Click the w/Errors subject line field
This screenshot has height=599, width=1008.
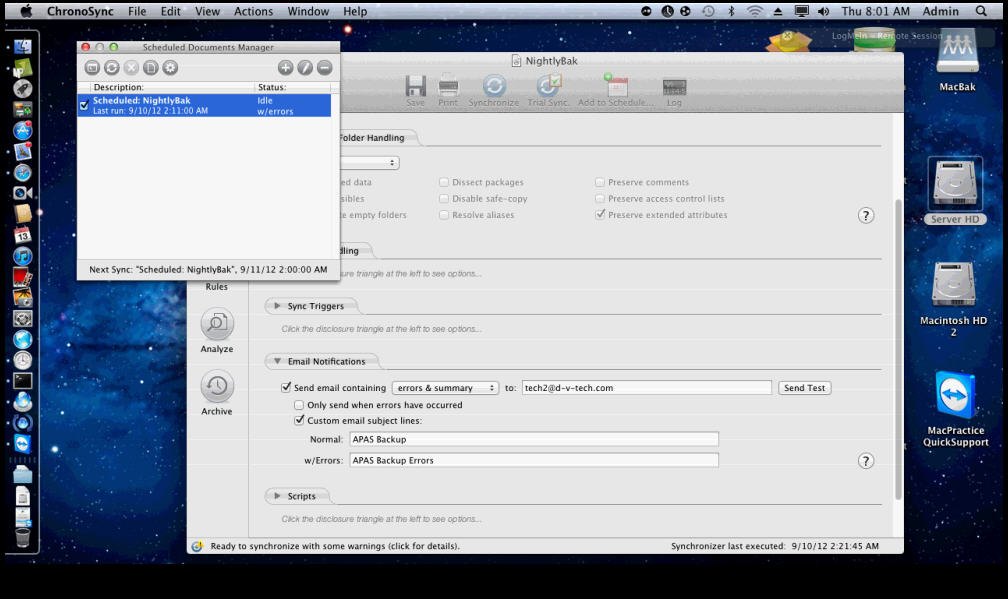(534, 460)
